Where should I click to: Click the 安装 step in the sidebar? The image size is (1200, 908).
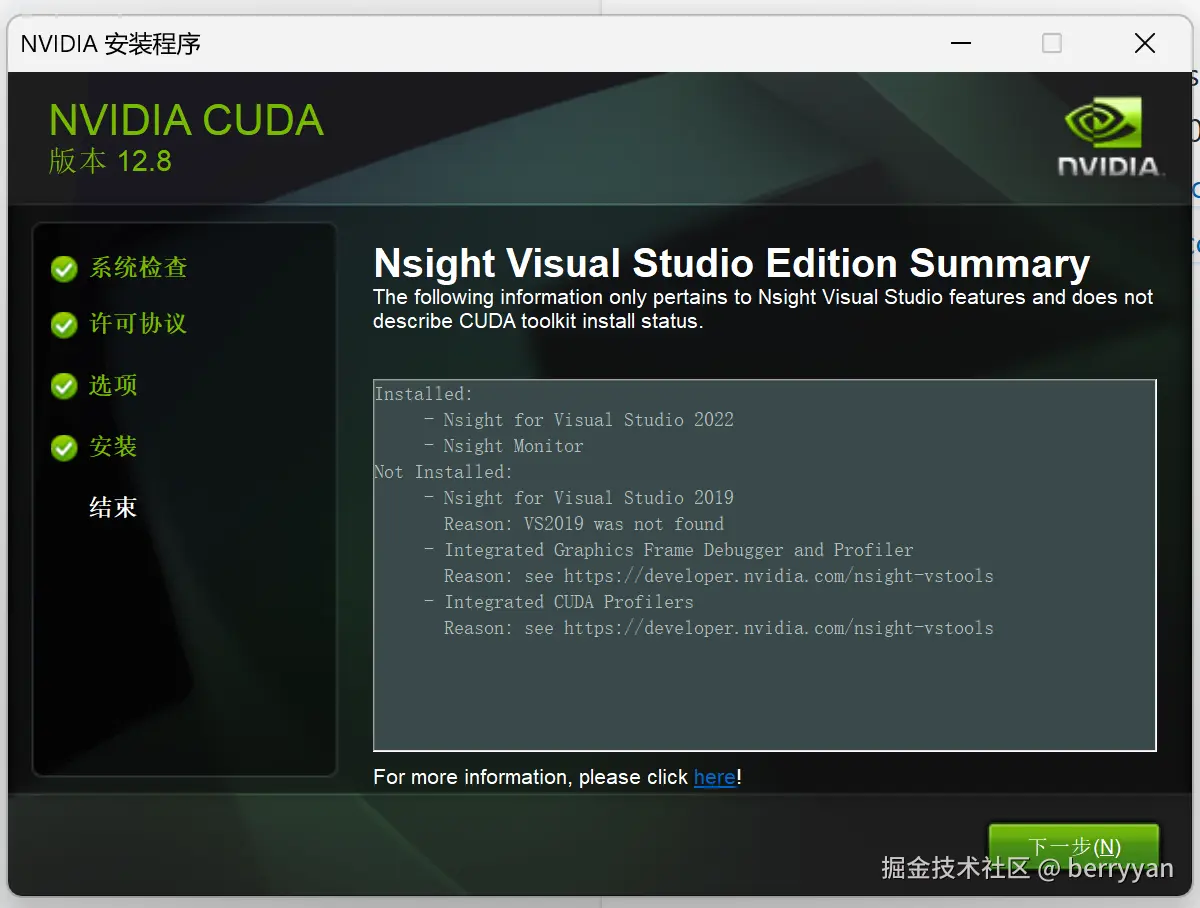tap(111, 446)
